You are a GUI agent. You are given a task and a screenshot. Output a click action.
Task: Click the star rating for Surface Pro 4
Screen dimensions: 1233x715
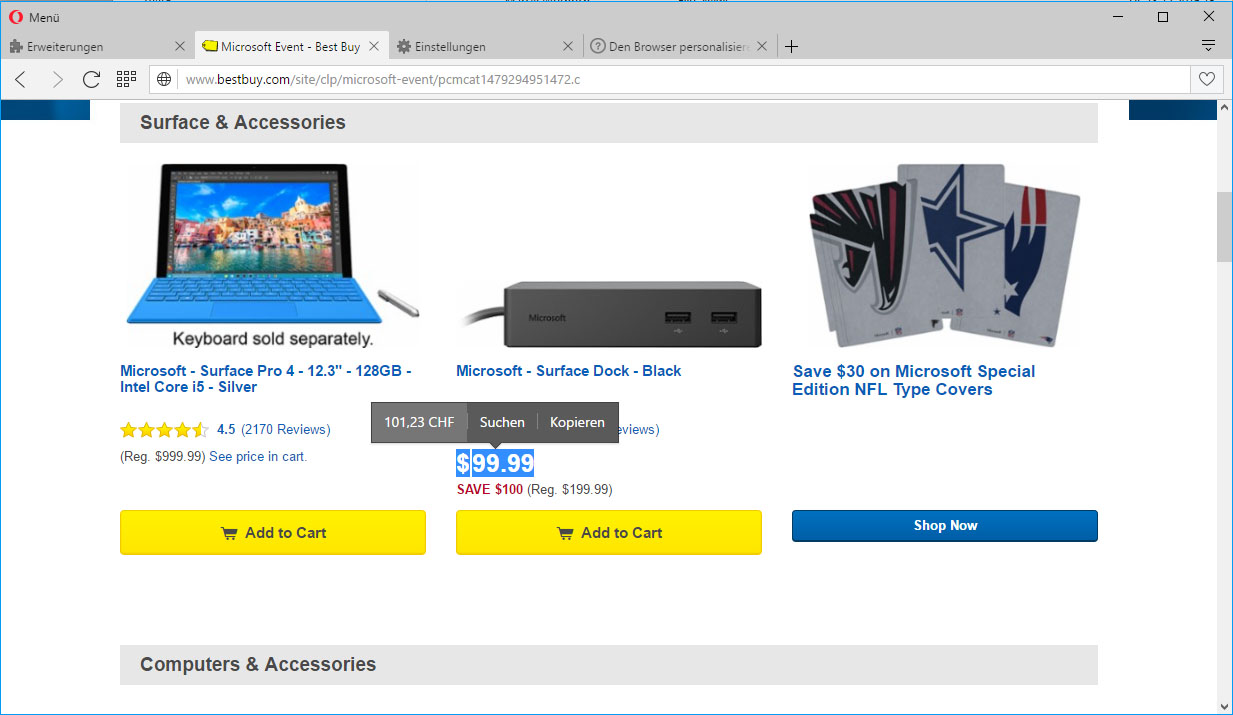[164, 430]
